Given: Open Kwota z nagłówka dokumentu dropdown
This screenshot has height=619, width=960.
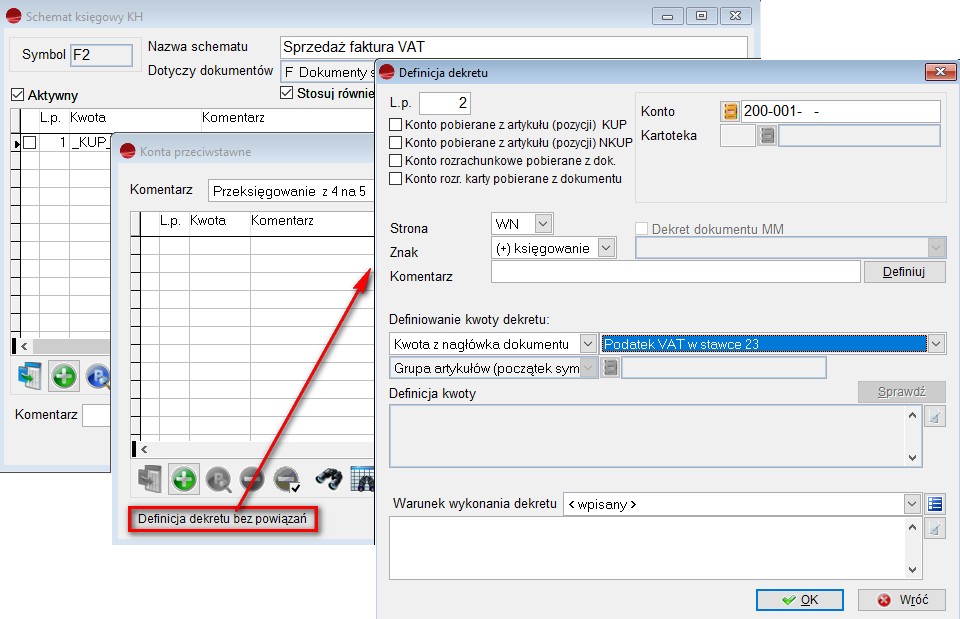Looking at the screenshot, I should click(x=588, y=344).
